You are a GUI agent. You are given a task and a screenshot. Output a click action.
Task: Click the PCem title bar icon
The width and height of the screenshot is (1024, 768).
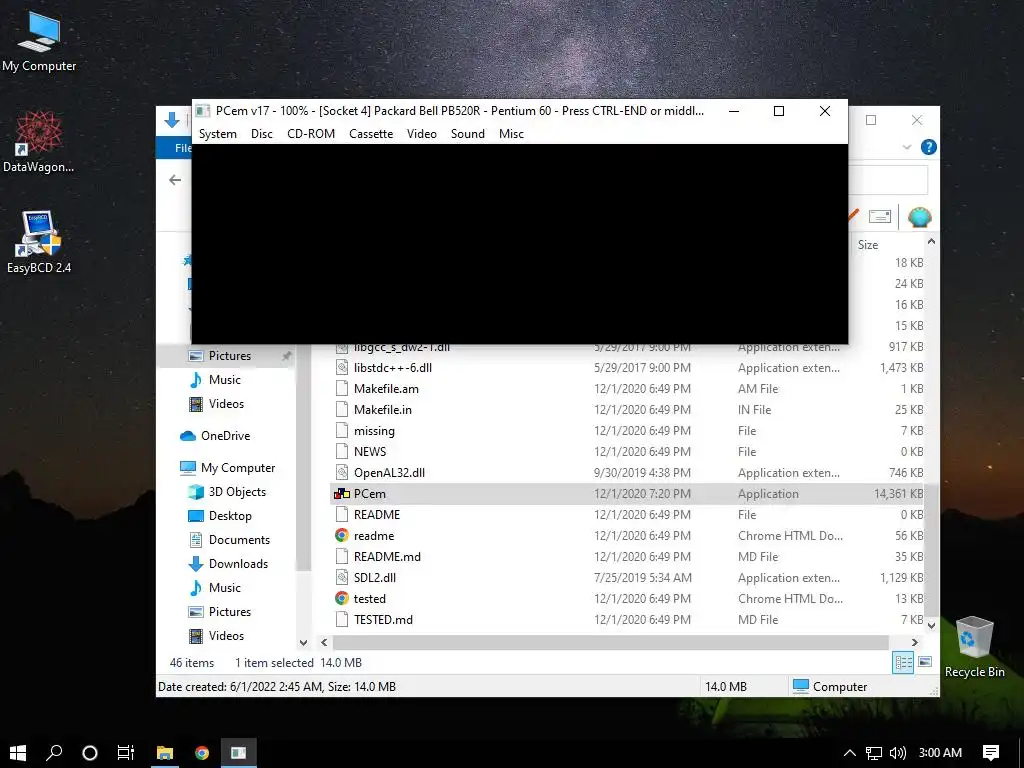(x=203, y=111)
